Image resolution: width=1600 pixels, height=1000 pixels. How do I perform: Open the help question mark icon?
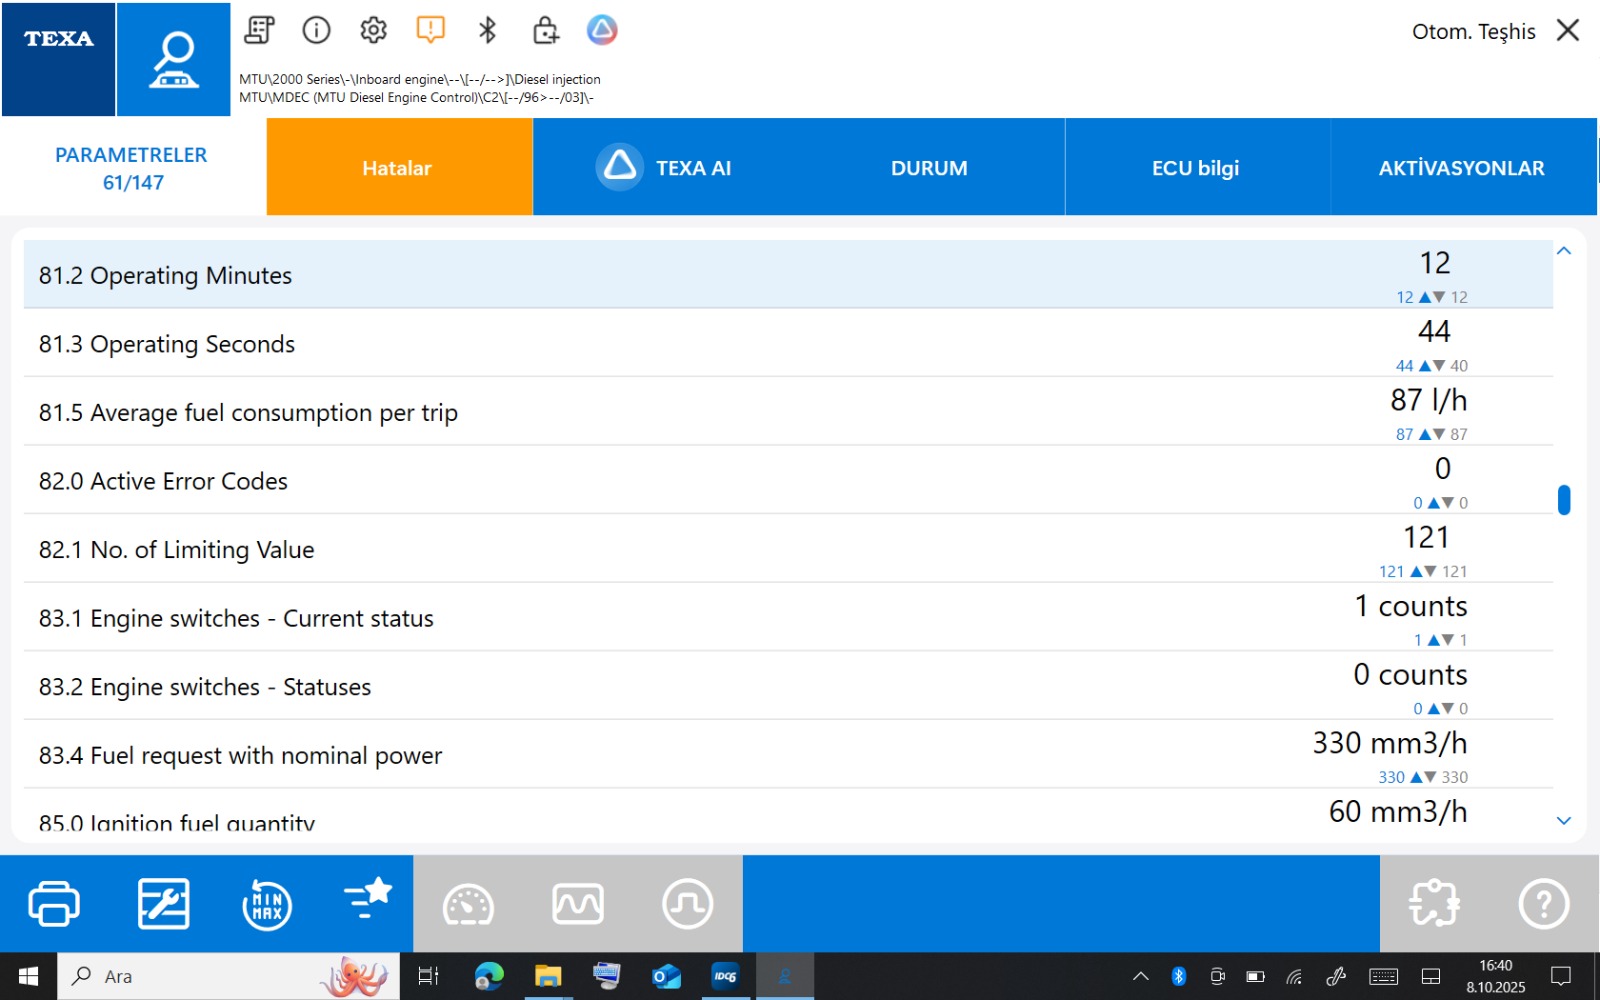tap(1543, 904)
